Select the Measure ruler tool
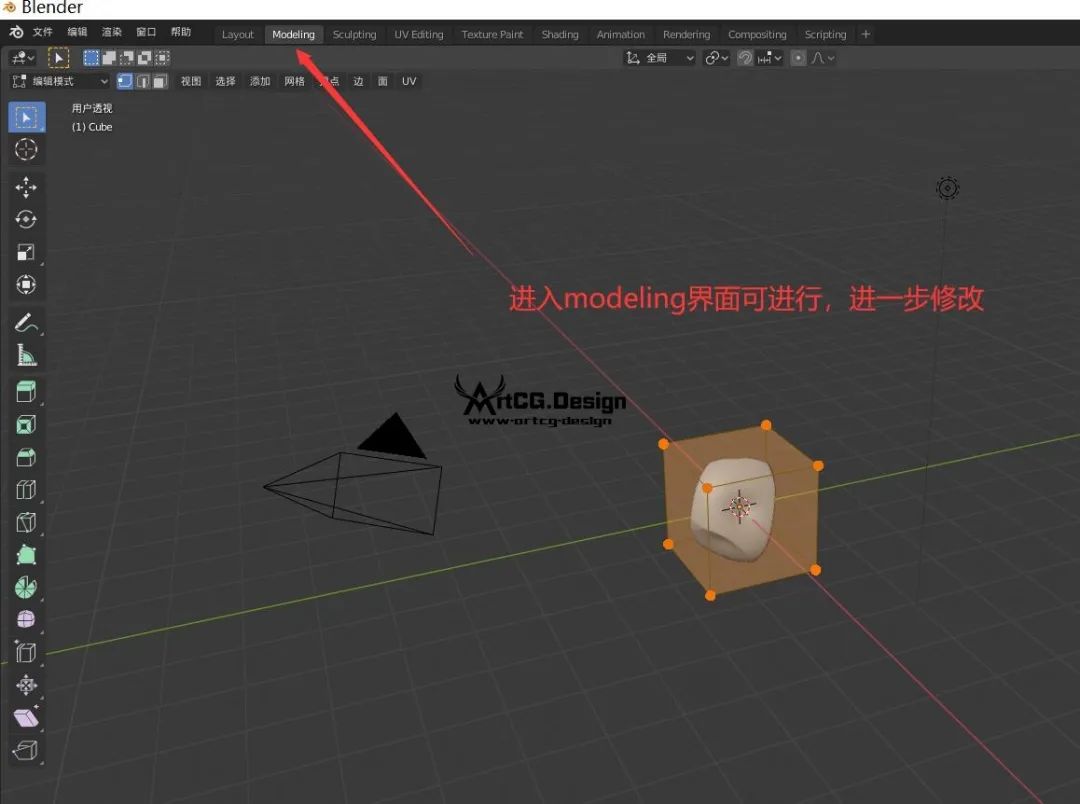 (26, 355)
